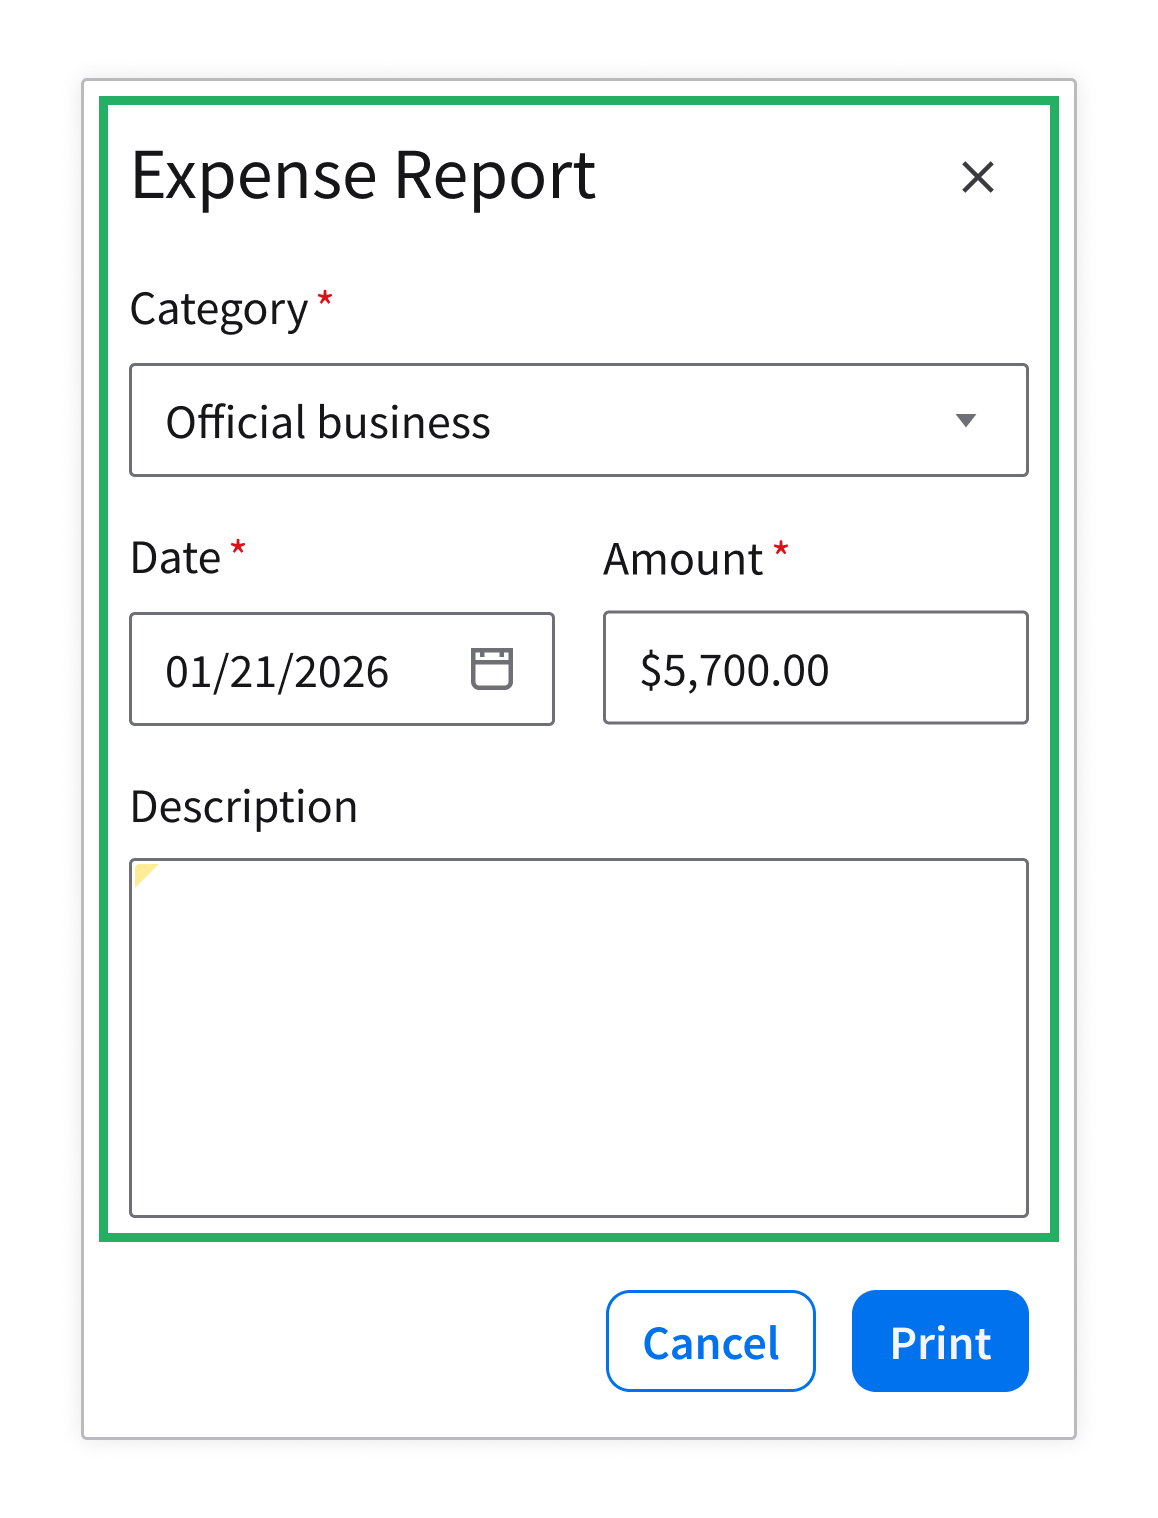Focus the Amount field showing $5,700.00

815,668
